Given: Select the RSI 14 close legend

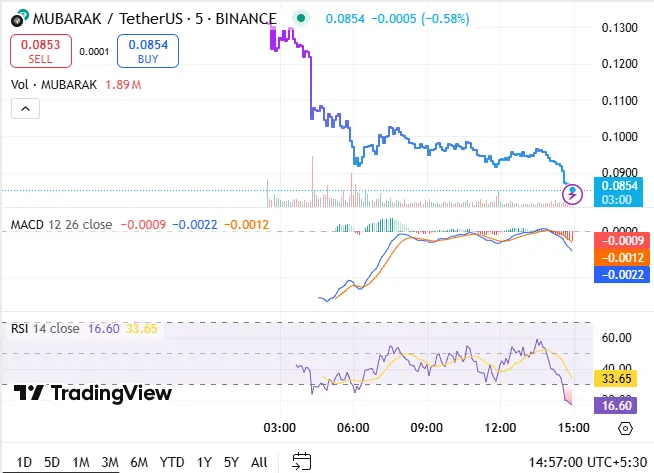Looking at the screenshot, I should [x=45, y=328].
